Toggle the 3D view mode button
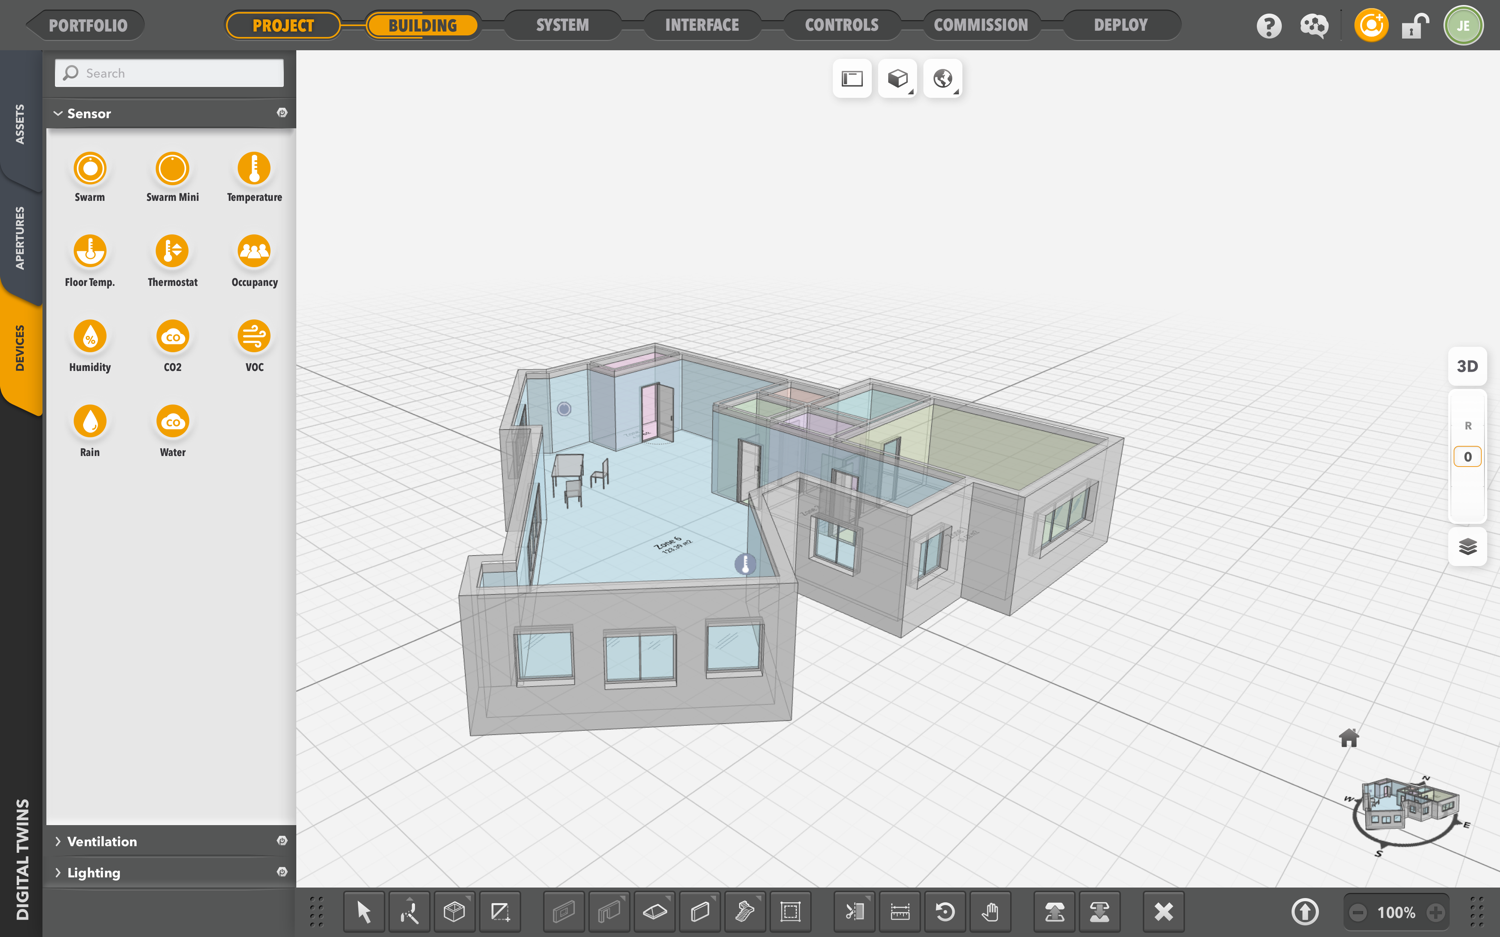 click(x=1467, y=366)
